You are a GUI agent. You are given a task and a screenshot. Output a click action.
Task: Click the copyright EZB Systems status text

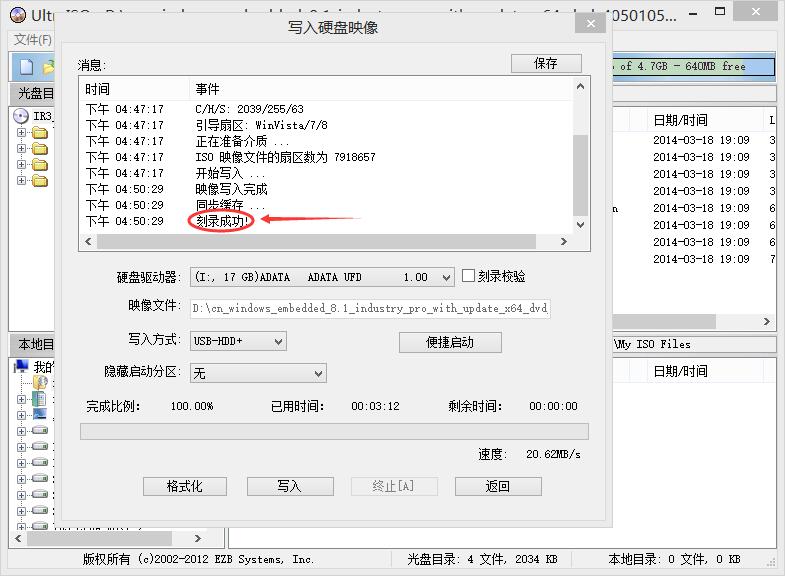tap(199, 559)
